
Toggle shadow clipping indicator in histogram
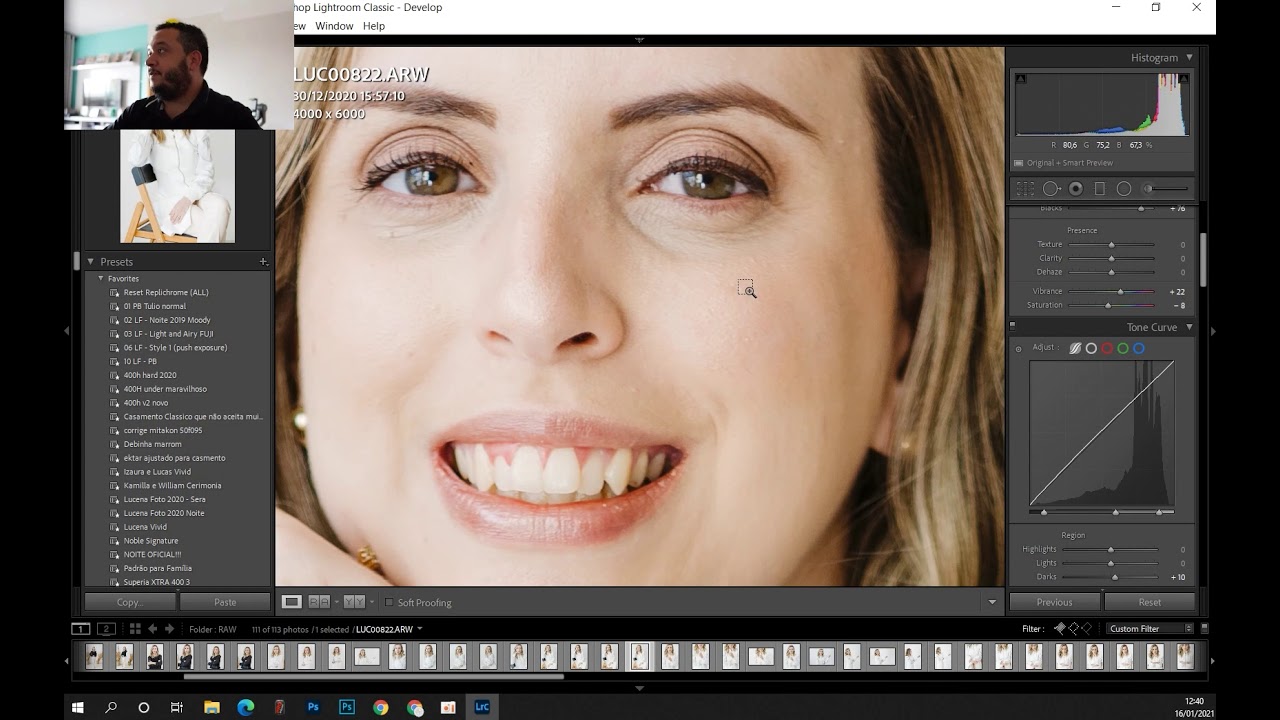click(x=1020, y=78)
